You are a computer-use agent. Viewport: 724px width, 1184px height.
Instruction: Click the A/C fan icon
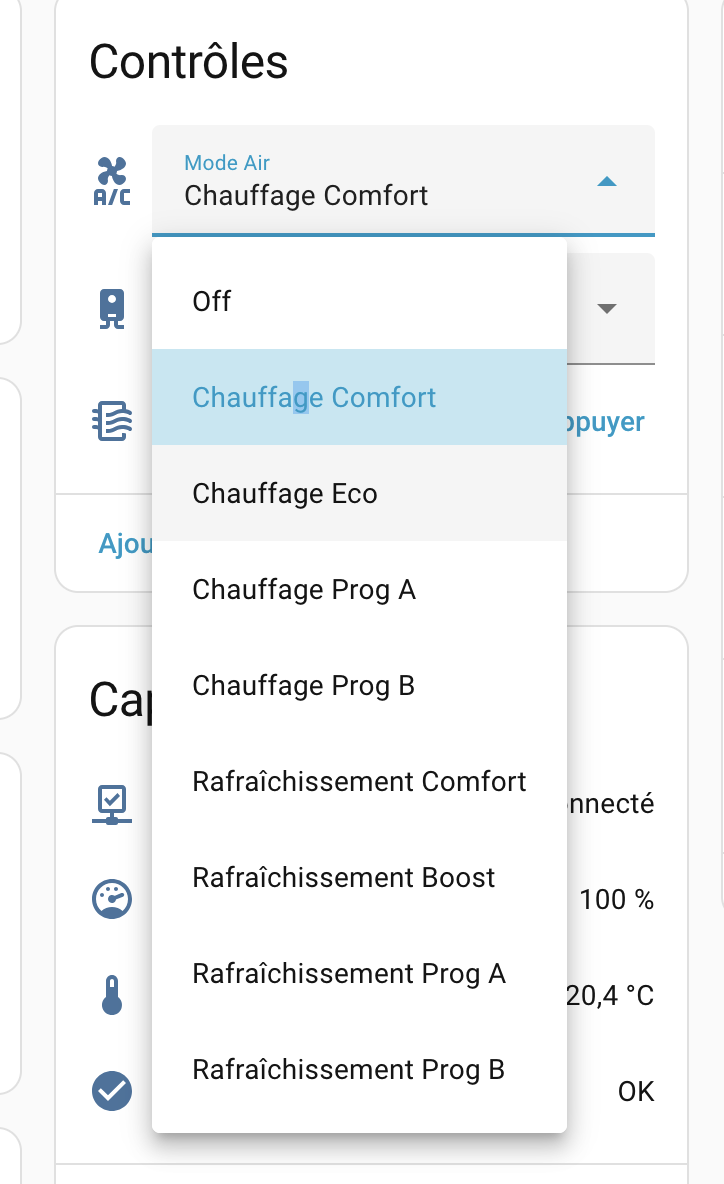(112, 181)
